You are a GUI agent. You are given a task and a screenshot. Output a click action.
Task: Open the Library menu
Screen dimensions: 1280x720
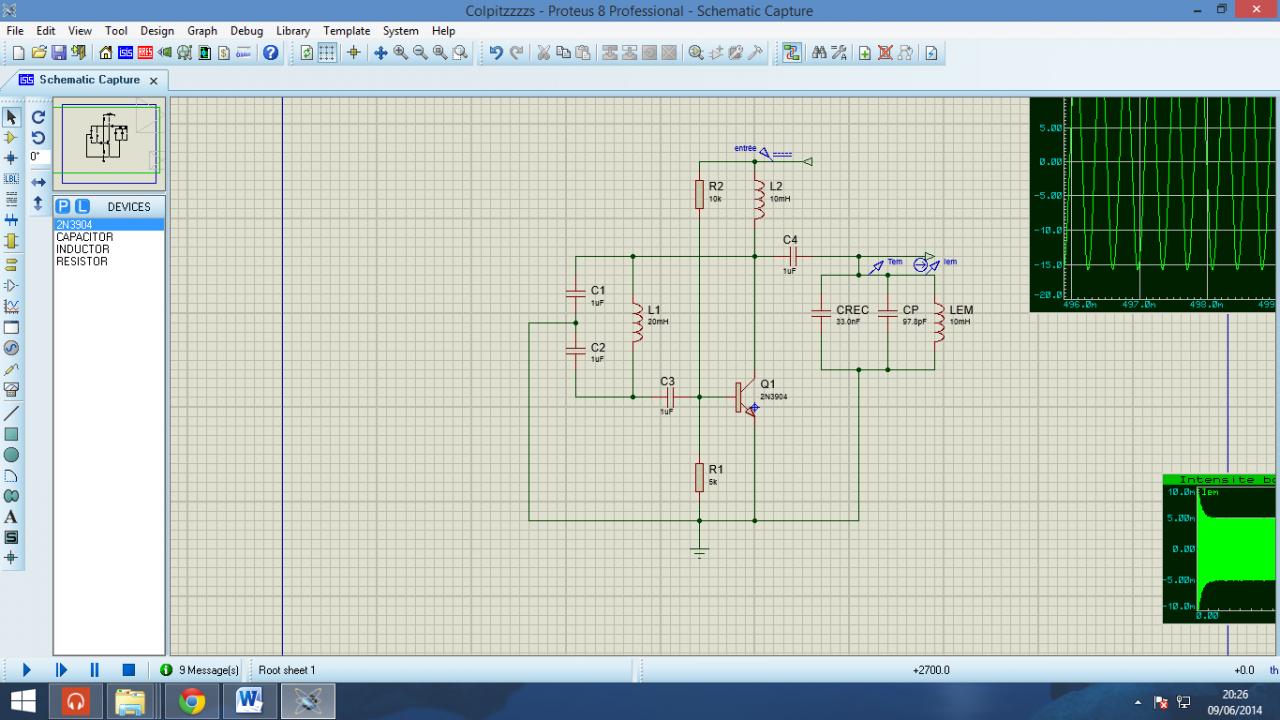tap(293, 31)
